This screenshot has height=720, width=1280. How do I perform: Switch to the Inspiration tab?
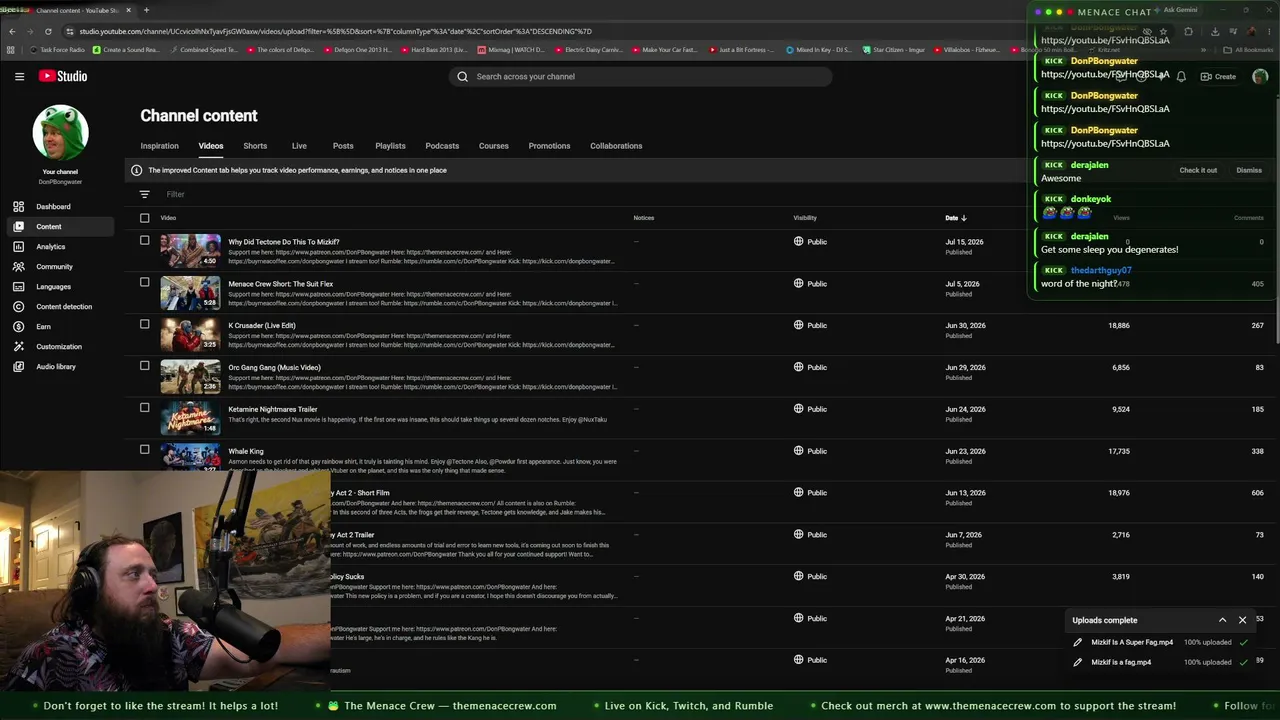pos(159,146)
